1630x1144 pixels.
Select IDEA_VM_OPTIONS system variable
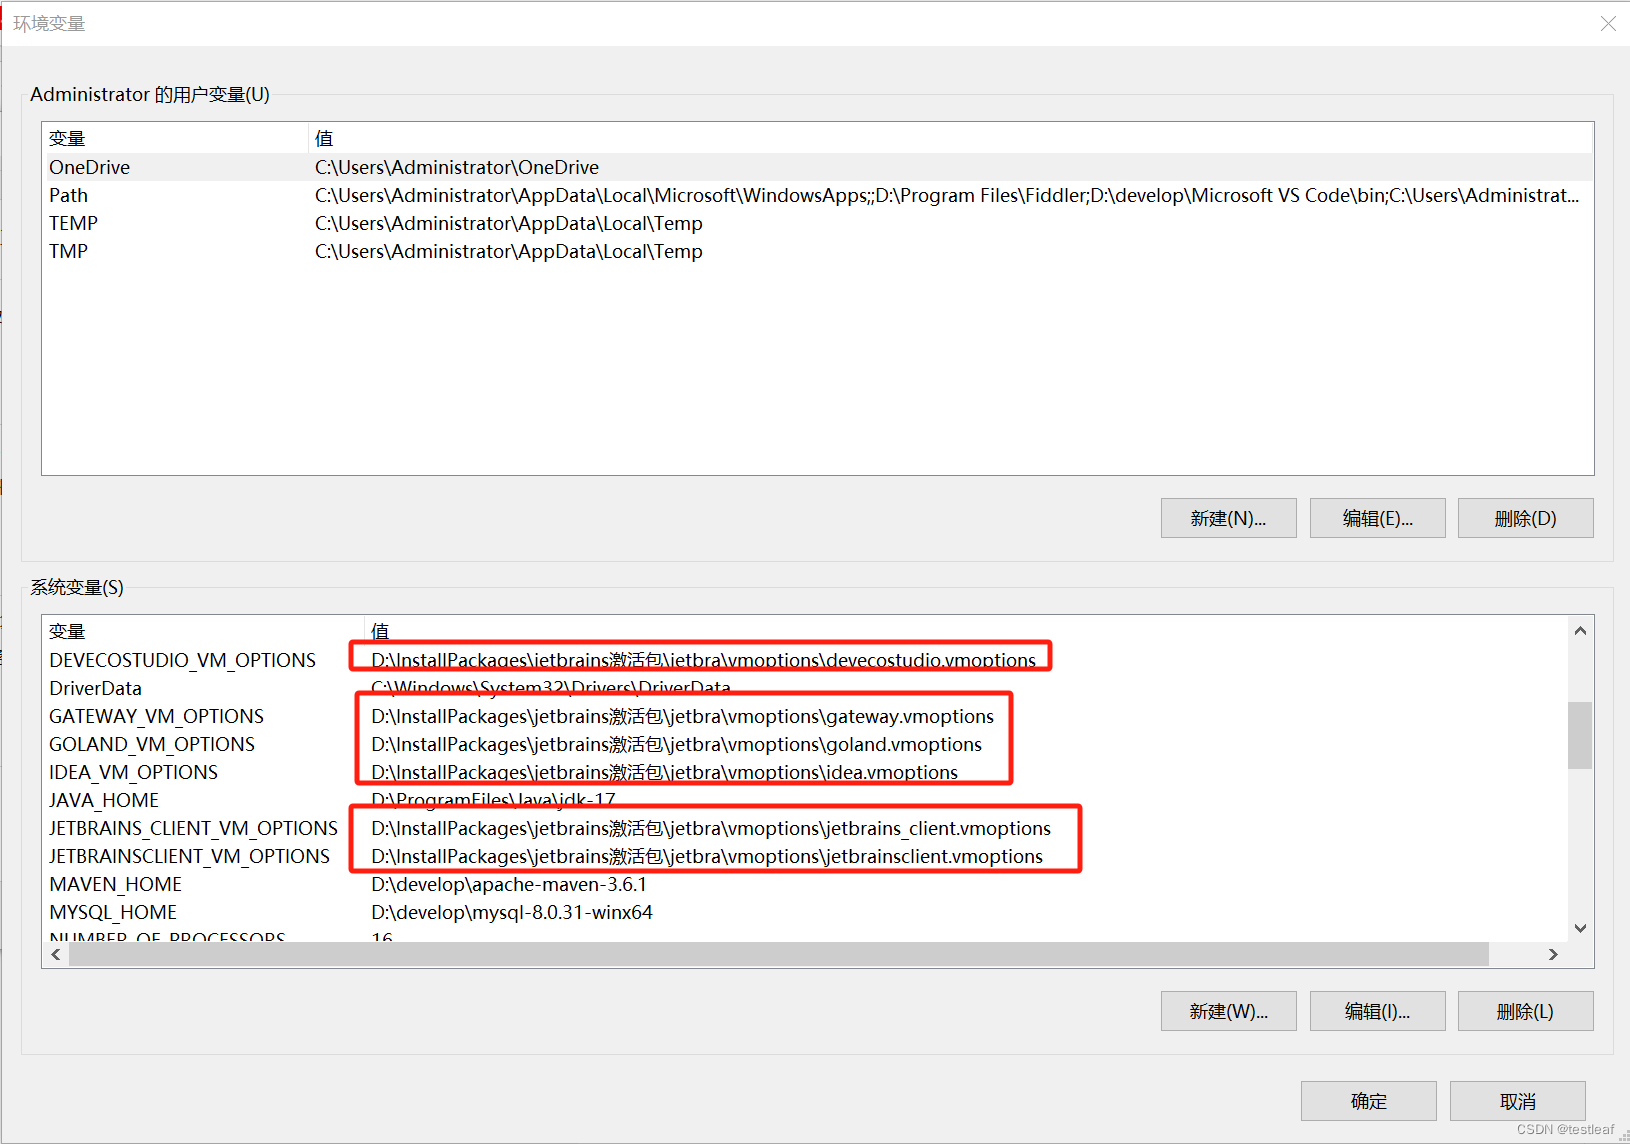click(x=133, y=772)
